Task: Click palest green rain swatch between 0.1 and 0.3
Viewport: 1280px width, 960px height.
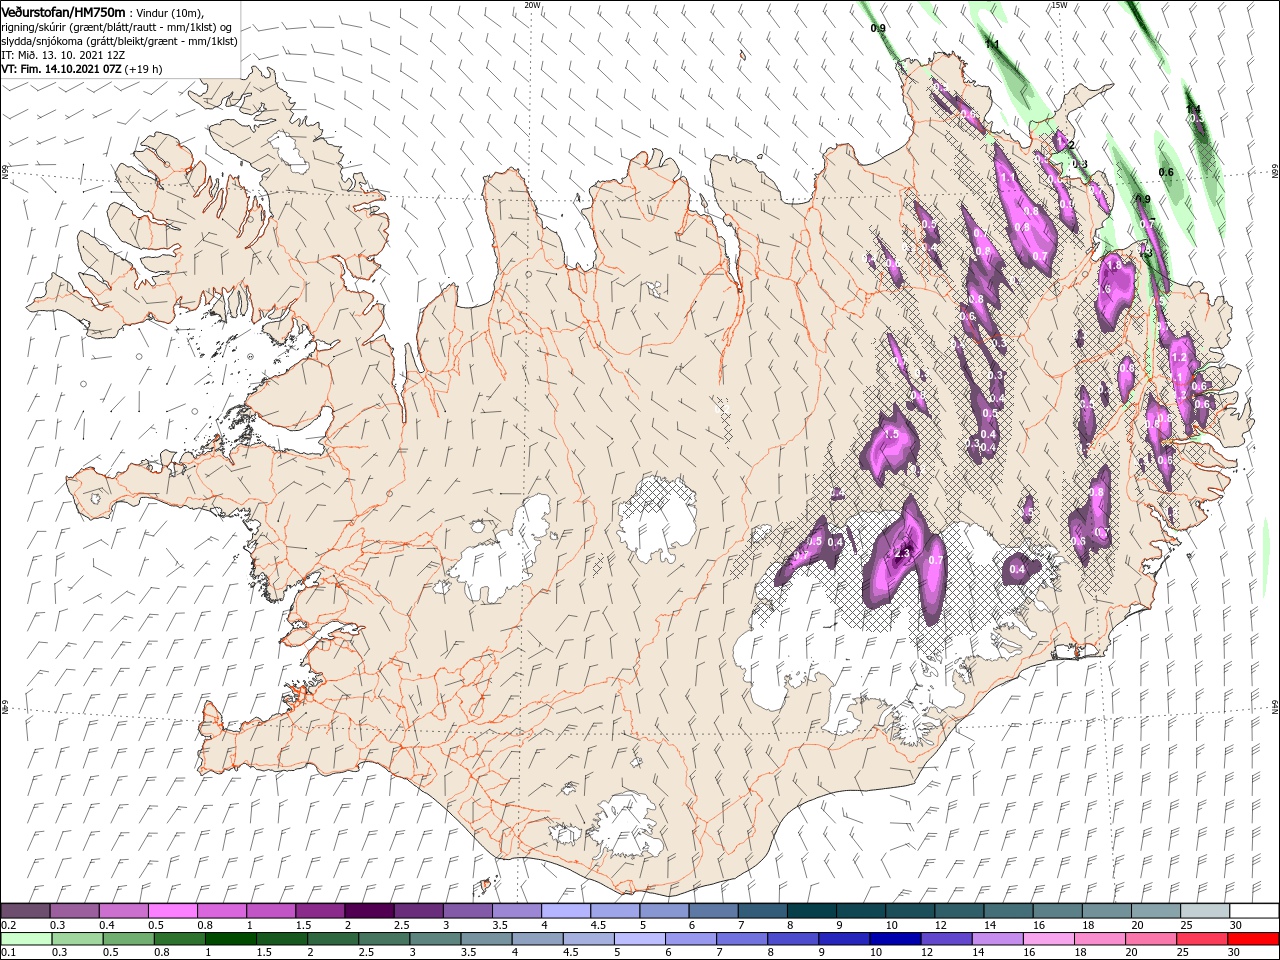Action: (26, 939)
